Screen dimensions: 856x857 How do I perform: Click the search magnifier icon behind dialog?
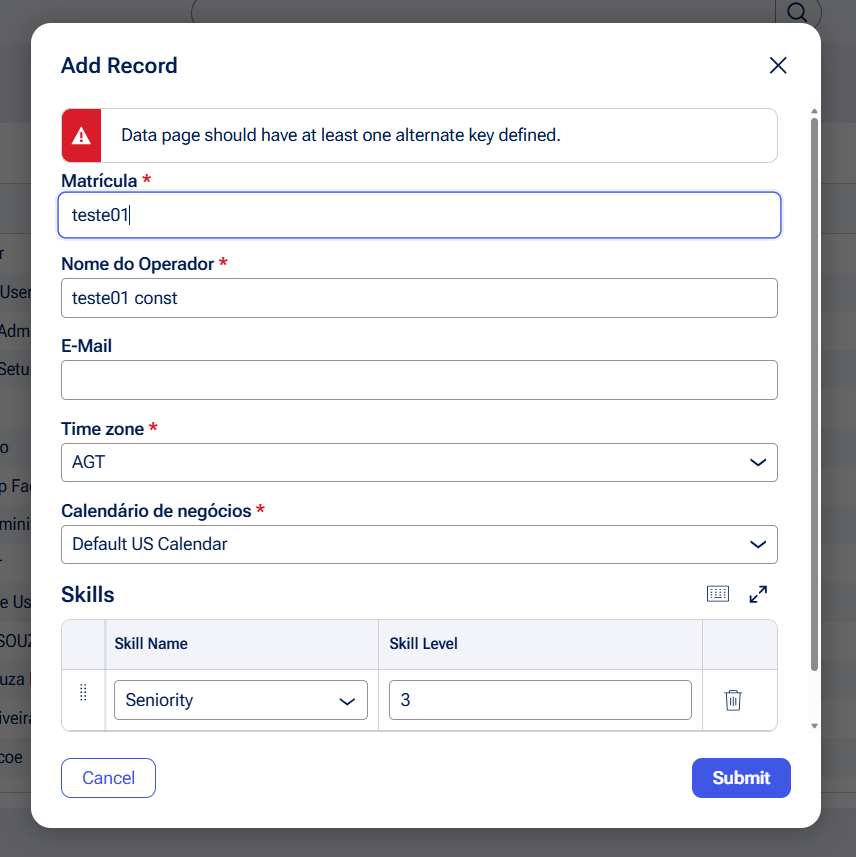click(x=798, y=12)
